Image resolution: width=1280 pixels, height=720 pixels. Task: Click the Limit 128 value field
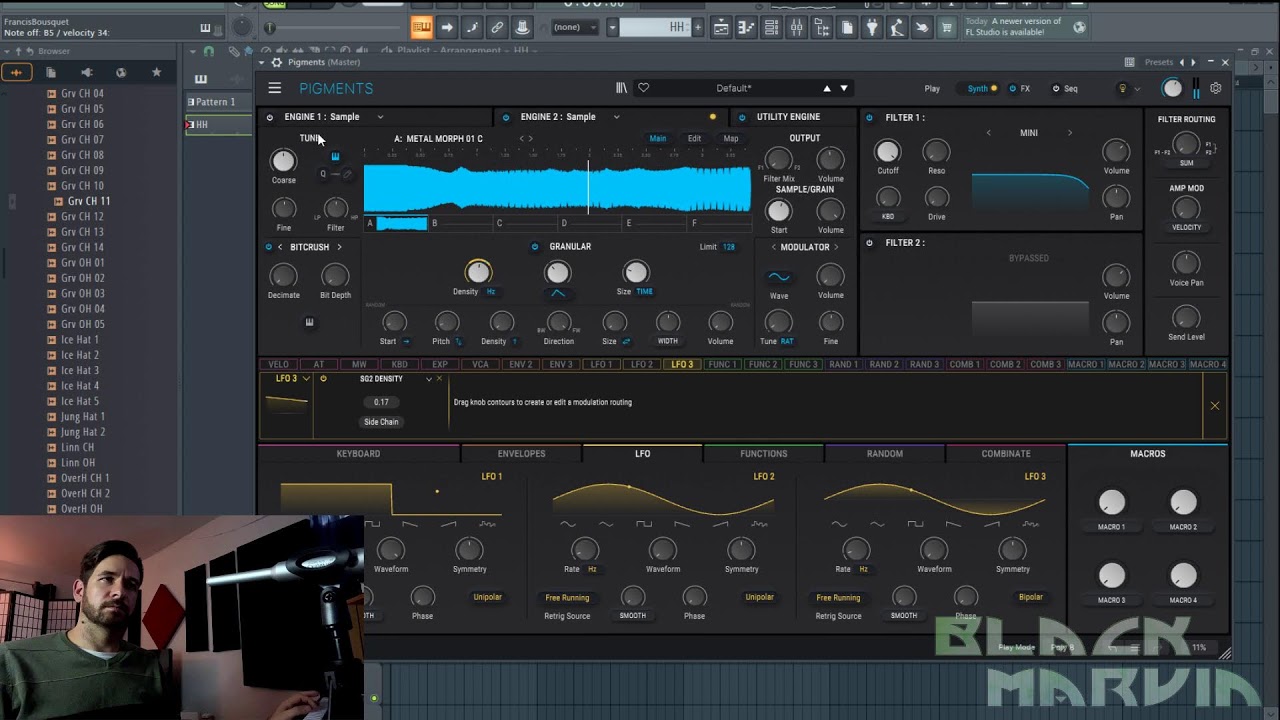[x=729, y=247]
